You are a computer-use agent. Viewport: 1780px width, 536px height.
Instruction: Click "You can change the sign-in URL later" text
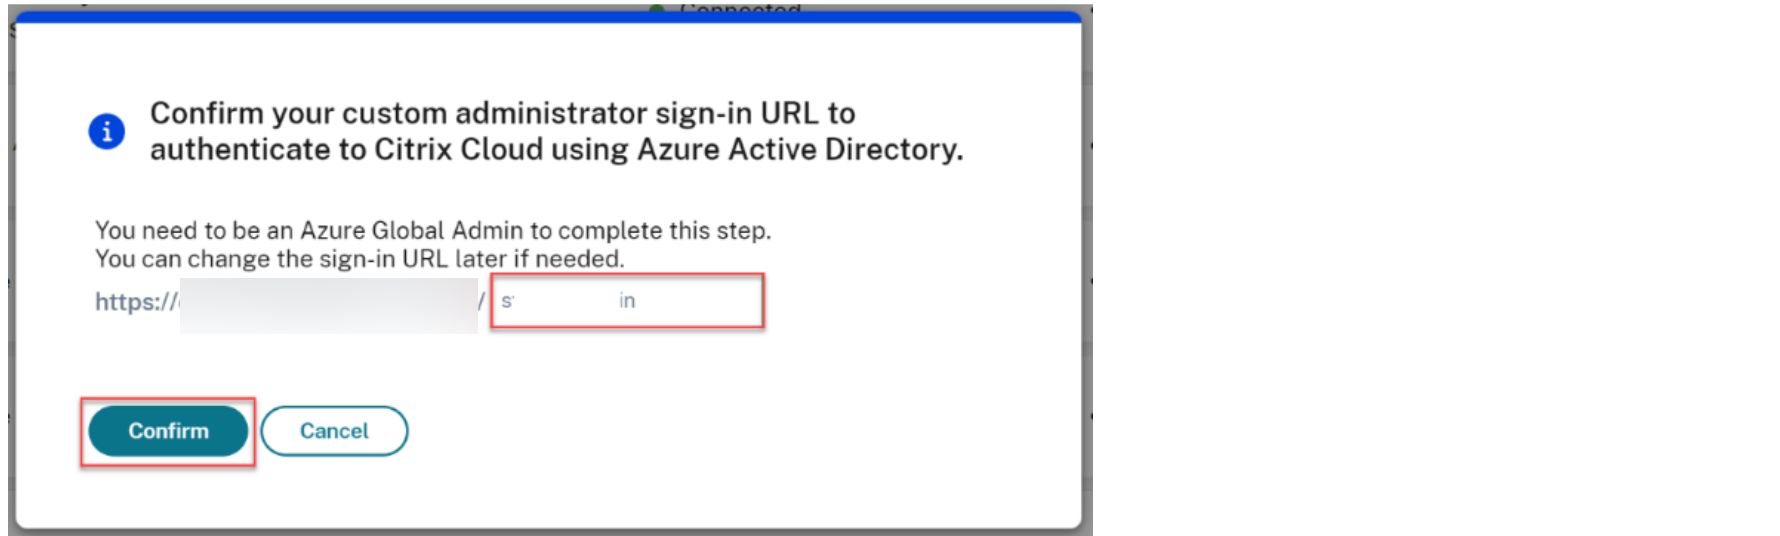click(359, 260)
